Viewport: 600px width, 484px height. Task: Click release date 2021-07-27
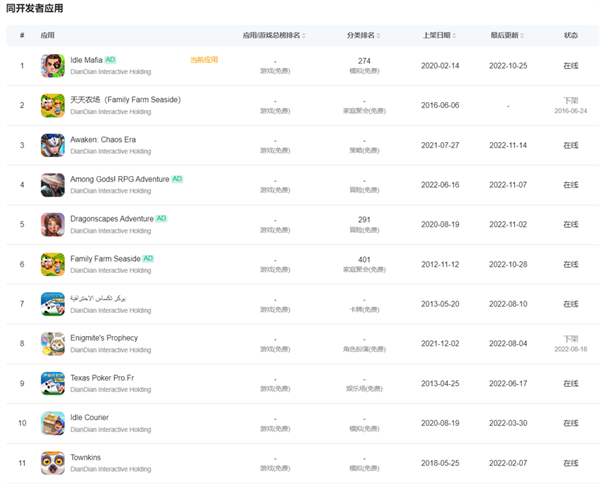[x=440, y=145]
